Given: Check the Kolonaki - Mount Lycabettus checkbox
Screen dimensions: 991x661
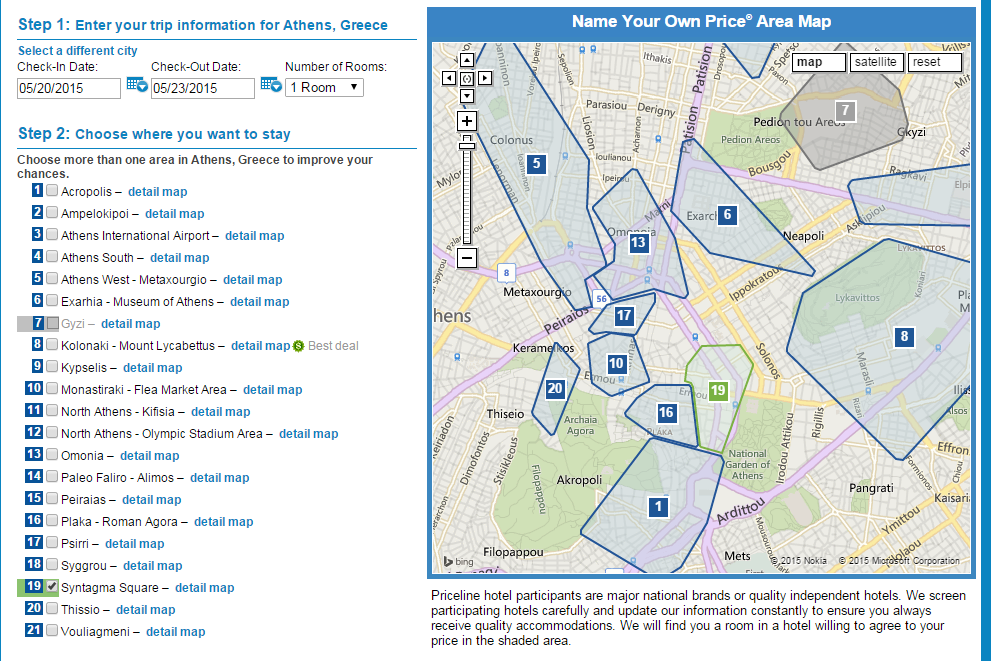Looking at the screenshot, I should pyautogui.click(x=52, y=344).
